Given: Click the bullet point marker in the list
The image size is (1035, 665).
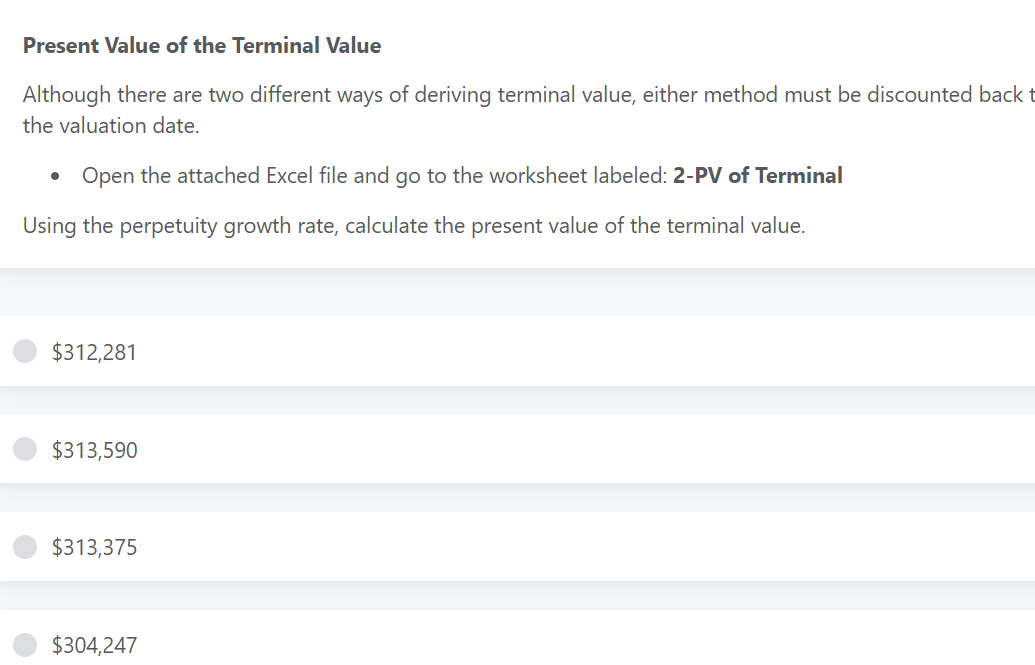Looking at the screenshot, I should (55, 175).
